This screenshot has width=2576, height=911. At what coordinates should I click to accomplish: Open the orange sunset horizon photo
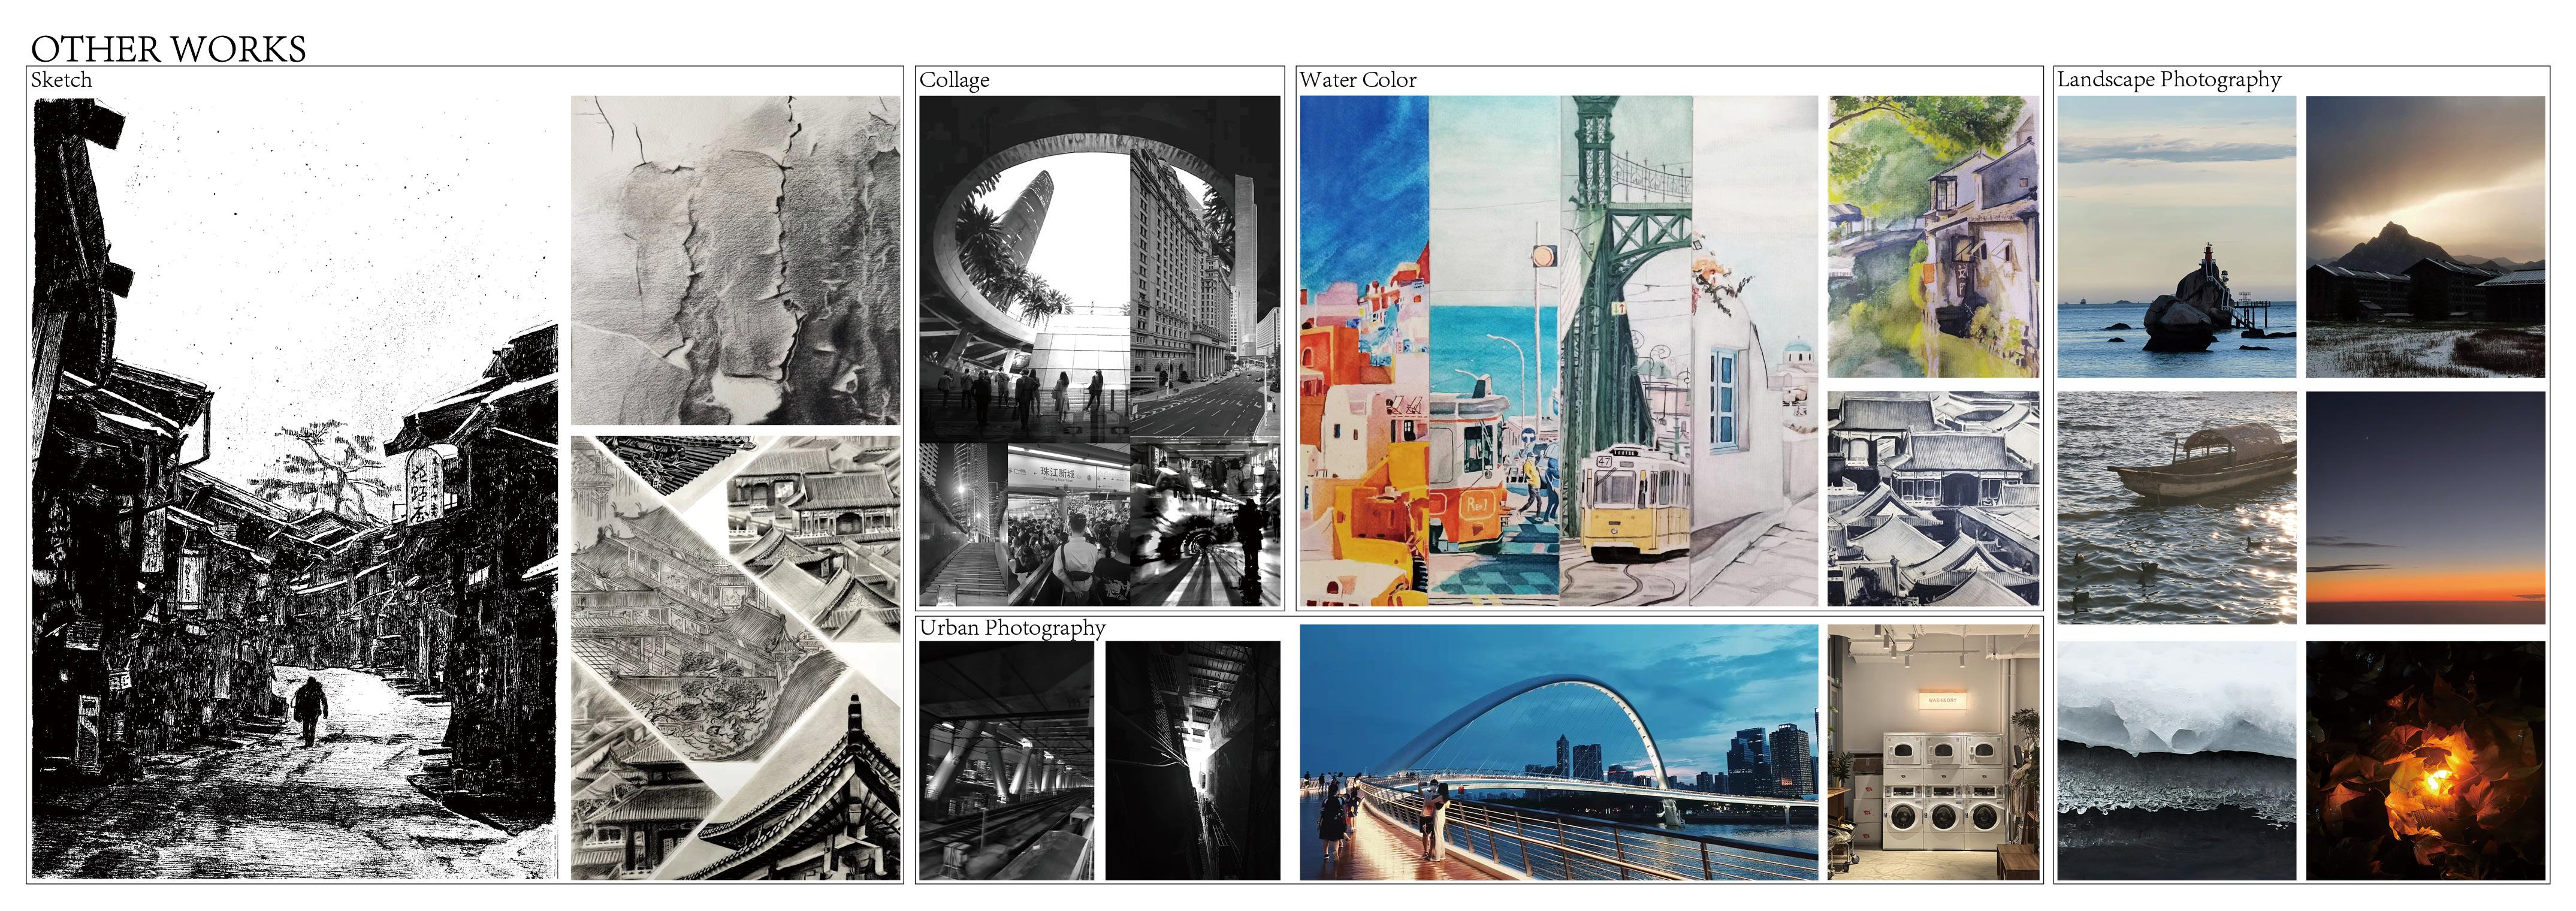[x=2425, y=508]
